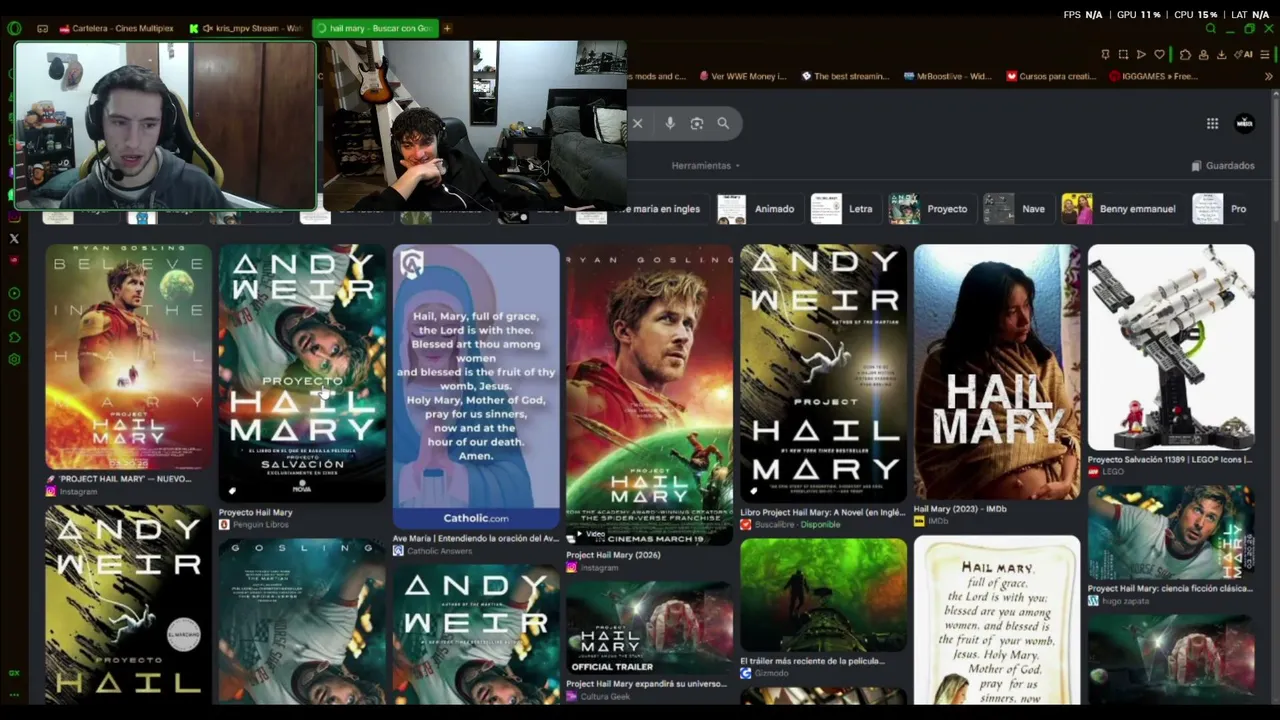The width and height of the screenshot is (1280, 720).
Task: Open sidebar extensions cube icon
Action: 14,337
